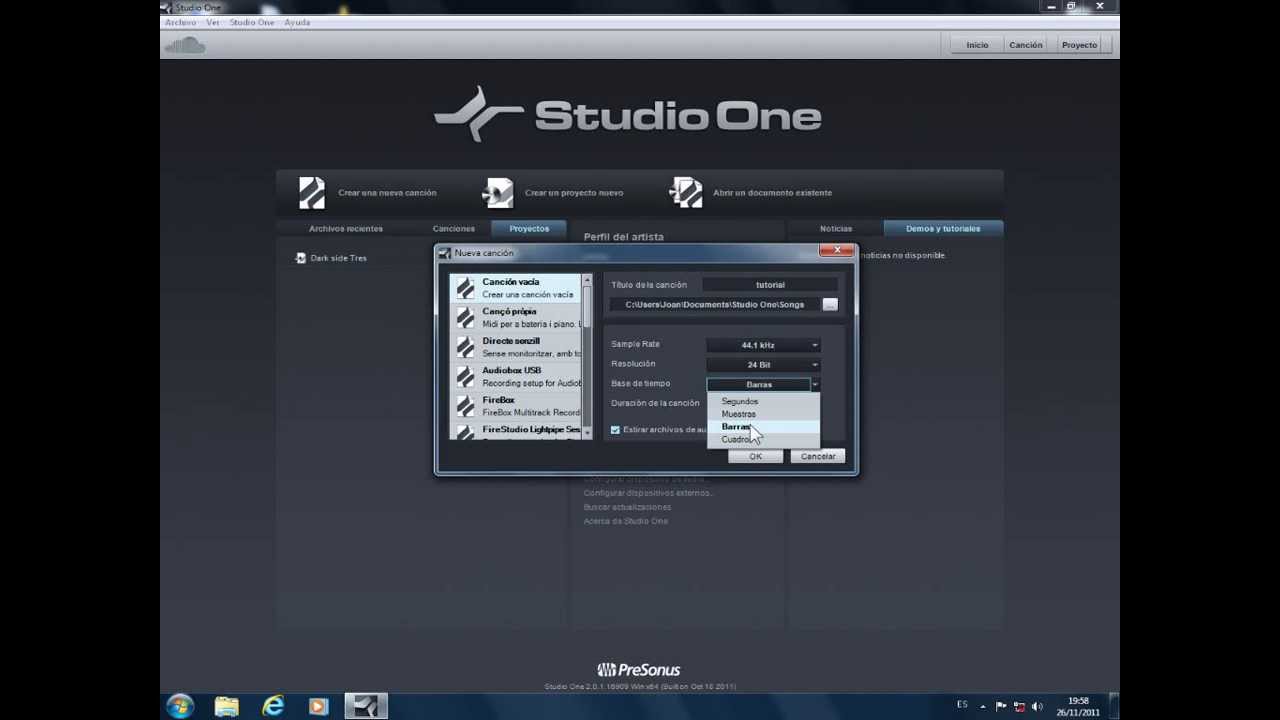Click the template list scroll down arrow
1280x720 pixels.
(587, 433)
